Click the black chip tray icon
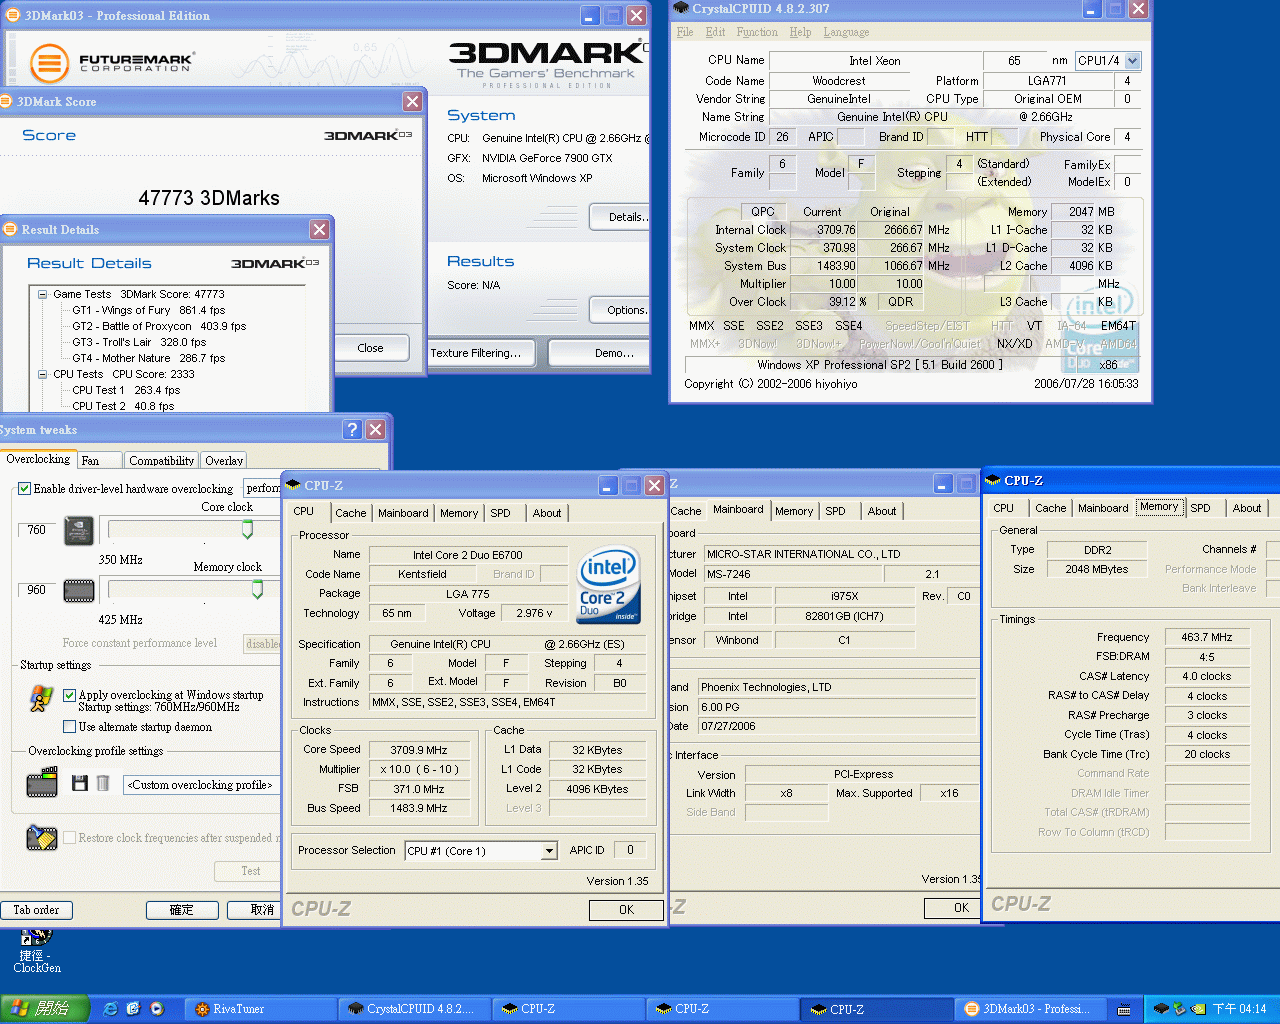This screenshot has width=1280, height=1024. [1161, 1009]
